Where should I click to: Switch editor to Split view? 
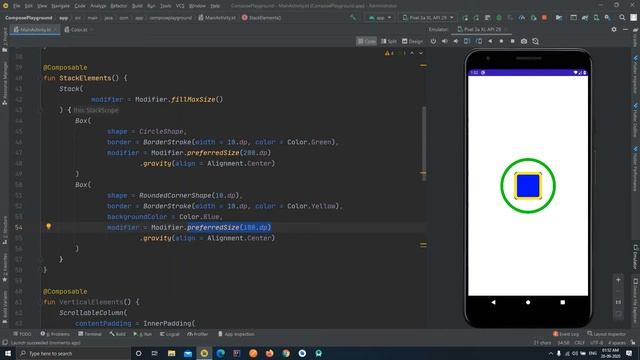point(389,41)
